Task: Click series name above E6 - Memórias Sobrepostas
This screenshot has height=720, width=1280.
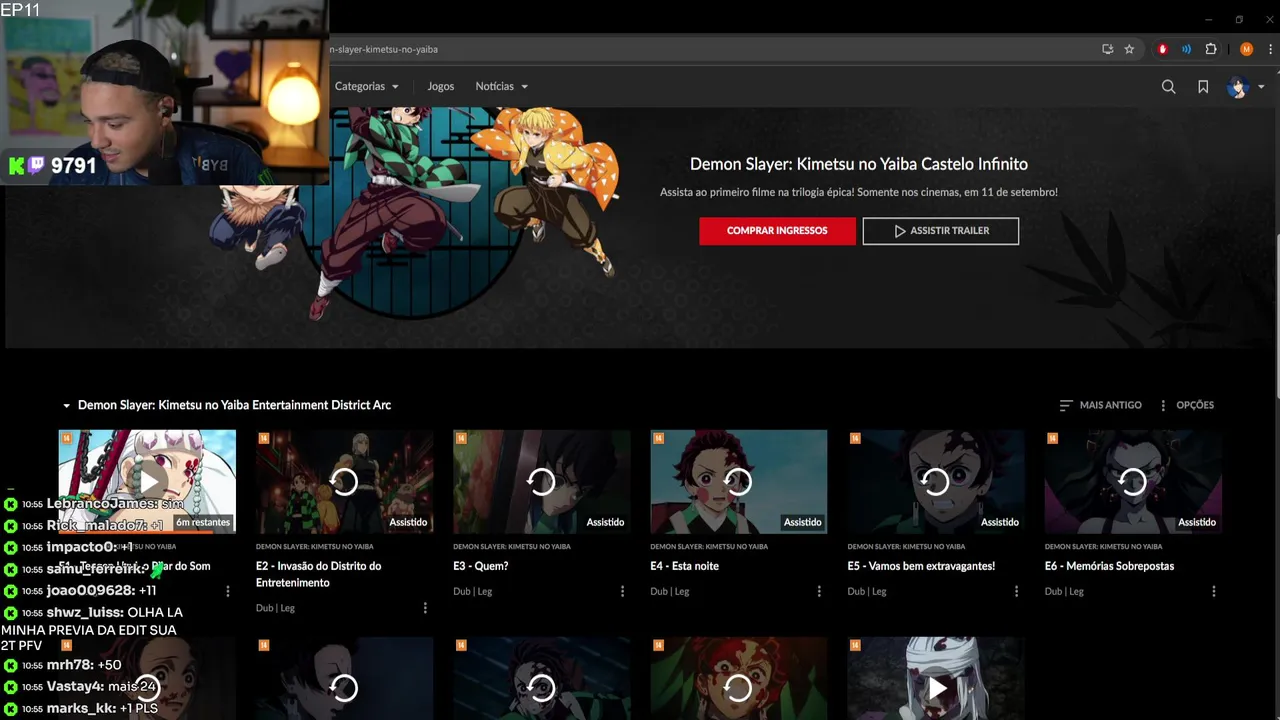Action: 1103,547
